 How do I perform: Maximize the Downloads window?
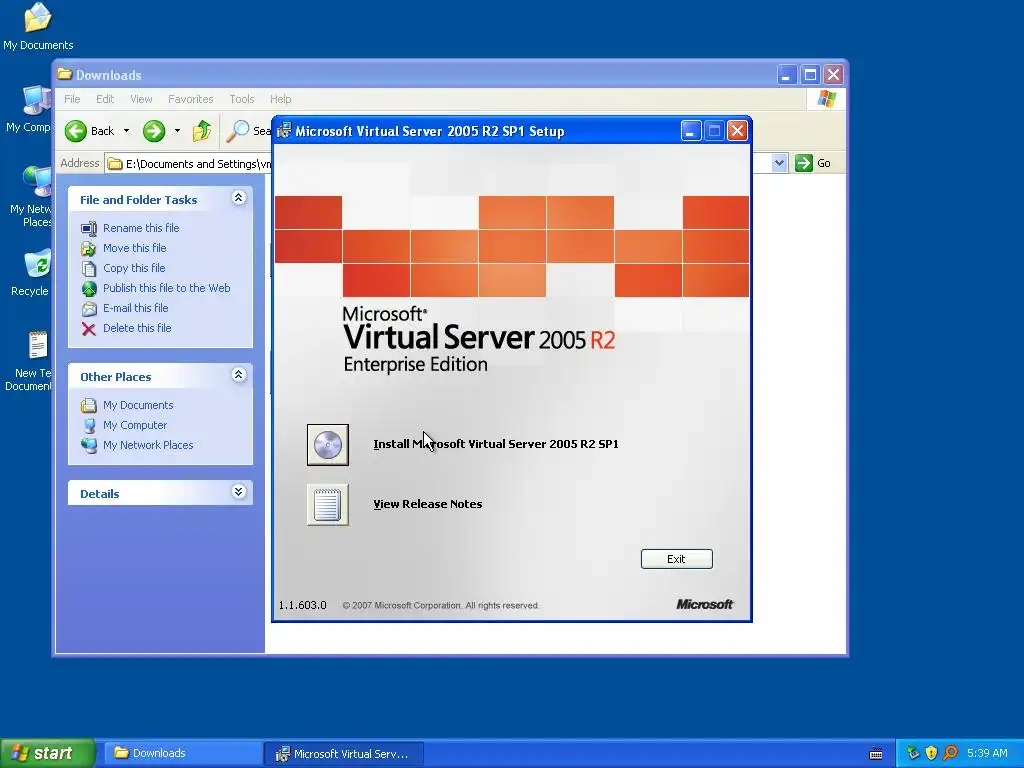point(810,75)
